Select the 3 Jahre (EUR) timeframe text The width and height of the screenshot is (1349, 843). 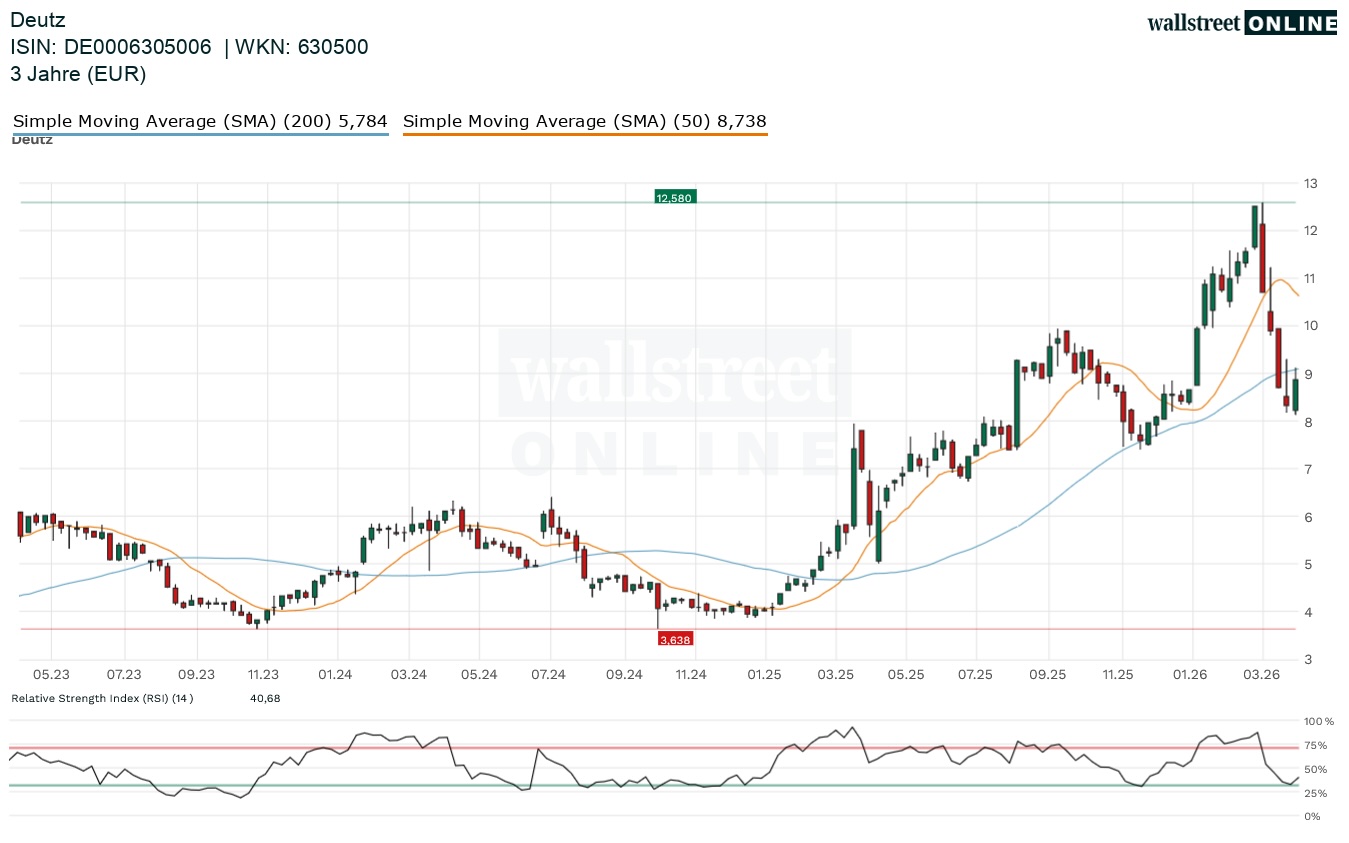tap(78, 73)
